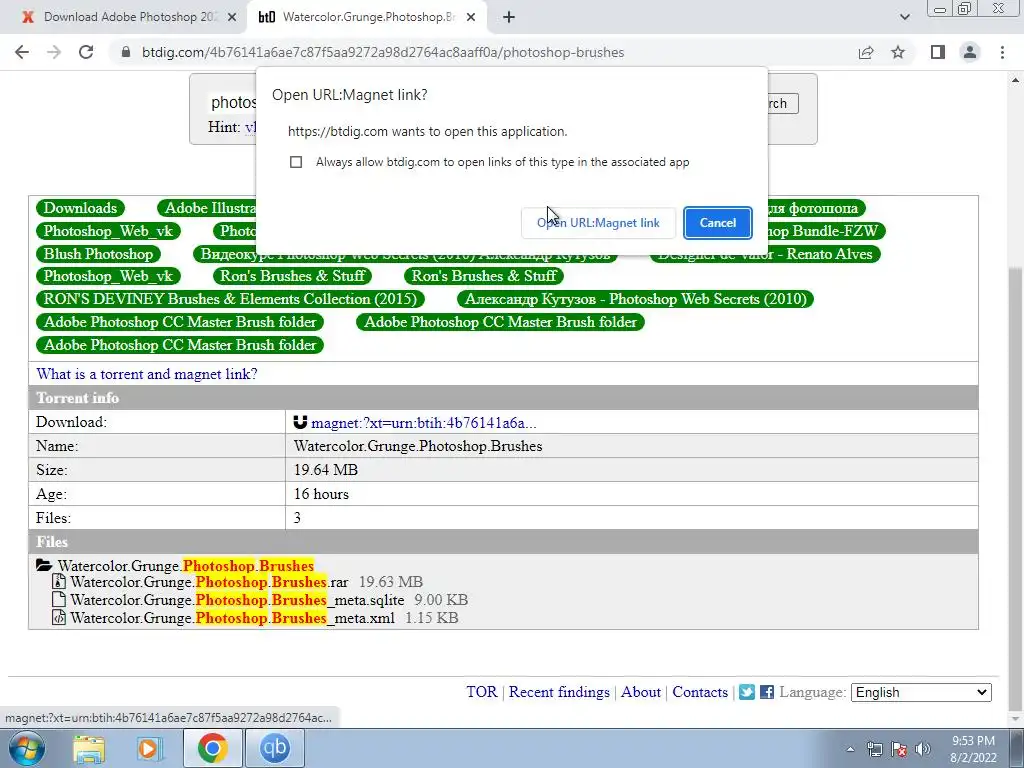Reload the btdig page
This screenshot has width=1024, height=768.
(86, 52)
